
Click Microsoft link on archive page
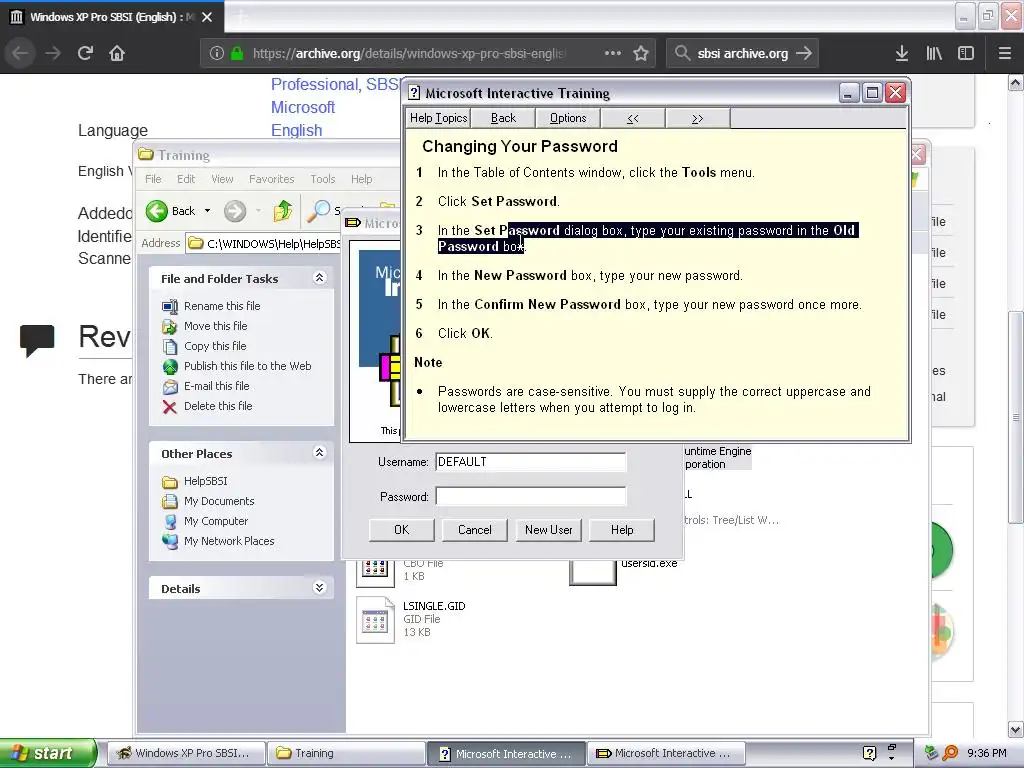[303, 107]
